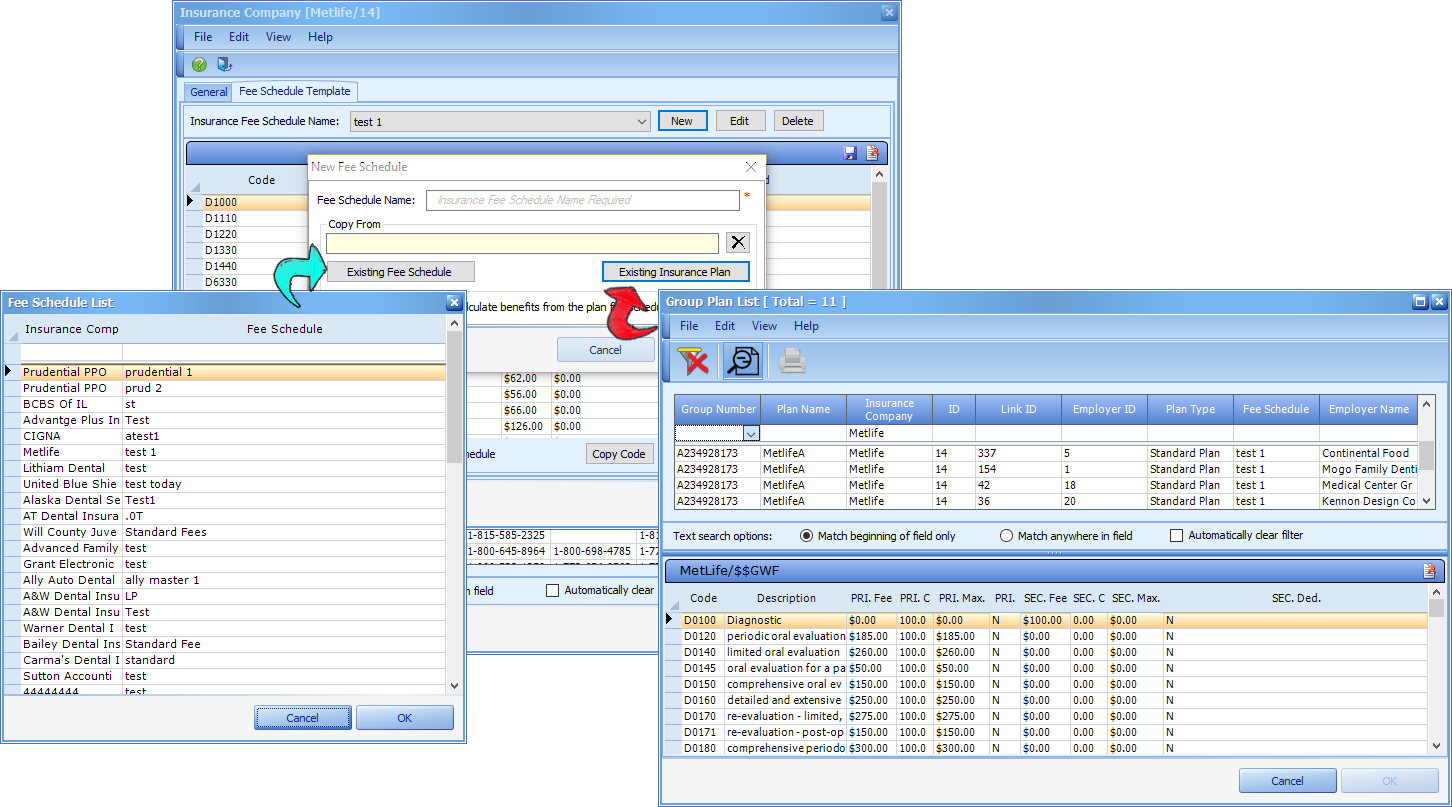This screenshot has width=1452, height=807.
Task: Click the Insurance Company filter field containing Metlife
Action: [x=889, y=434]
